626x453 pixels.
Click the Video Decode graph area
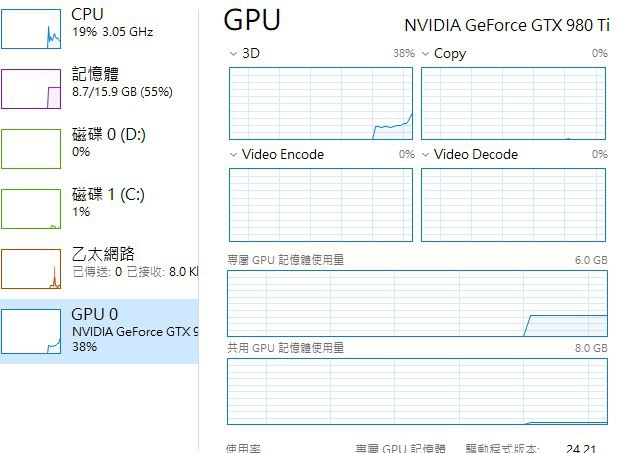(x=513, y=205)
